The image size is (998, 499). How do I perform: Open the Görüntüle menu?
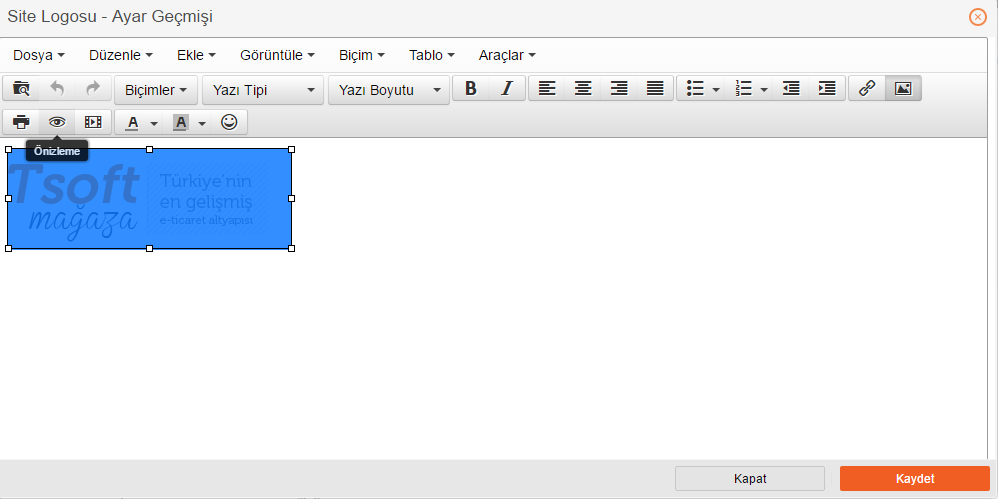[278, 55]
